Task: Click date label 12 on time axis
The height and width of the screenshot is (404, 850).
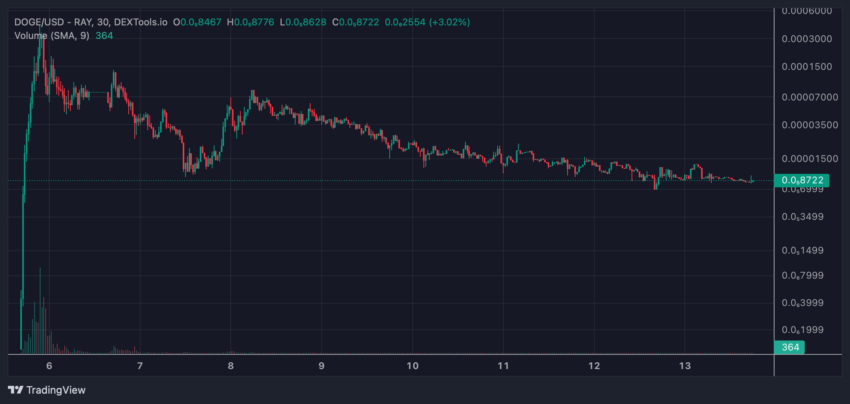Action: pos(594,365)
